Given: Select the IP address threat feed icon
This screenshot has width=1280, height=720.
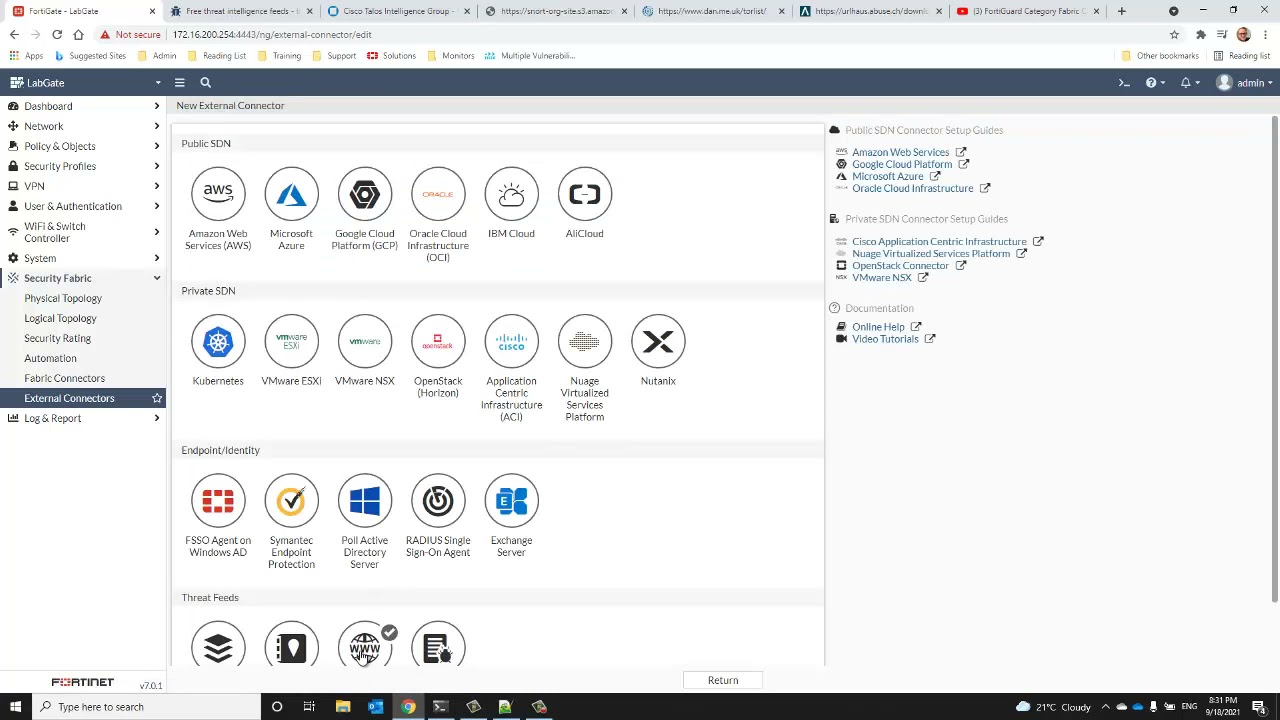Looking at the screenshot, I should click(291, 645).
